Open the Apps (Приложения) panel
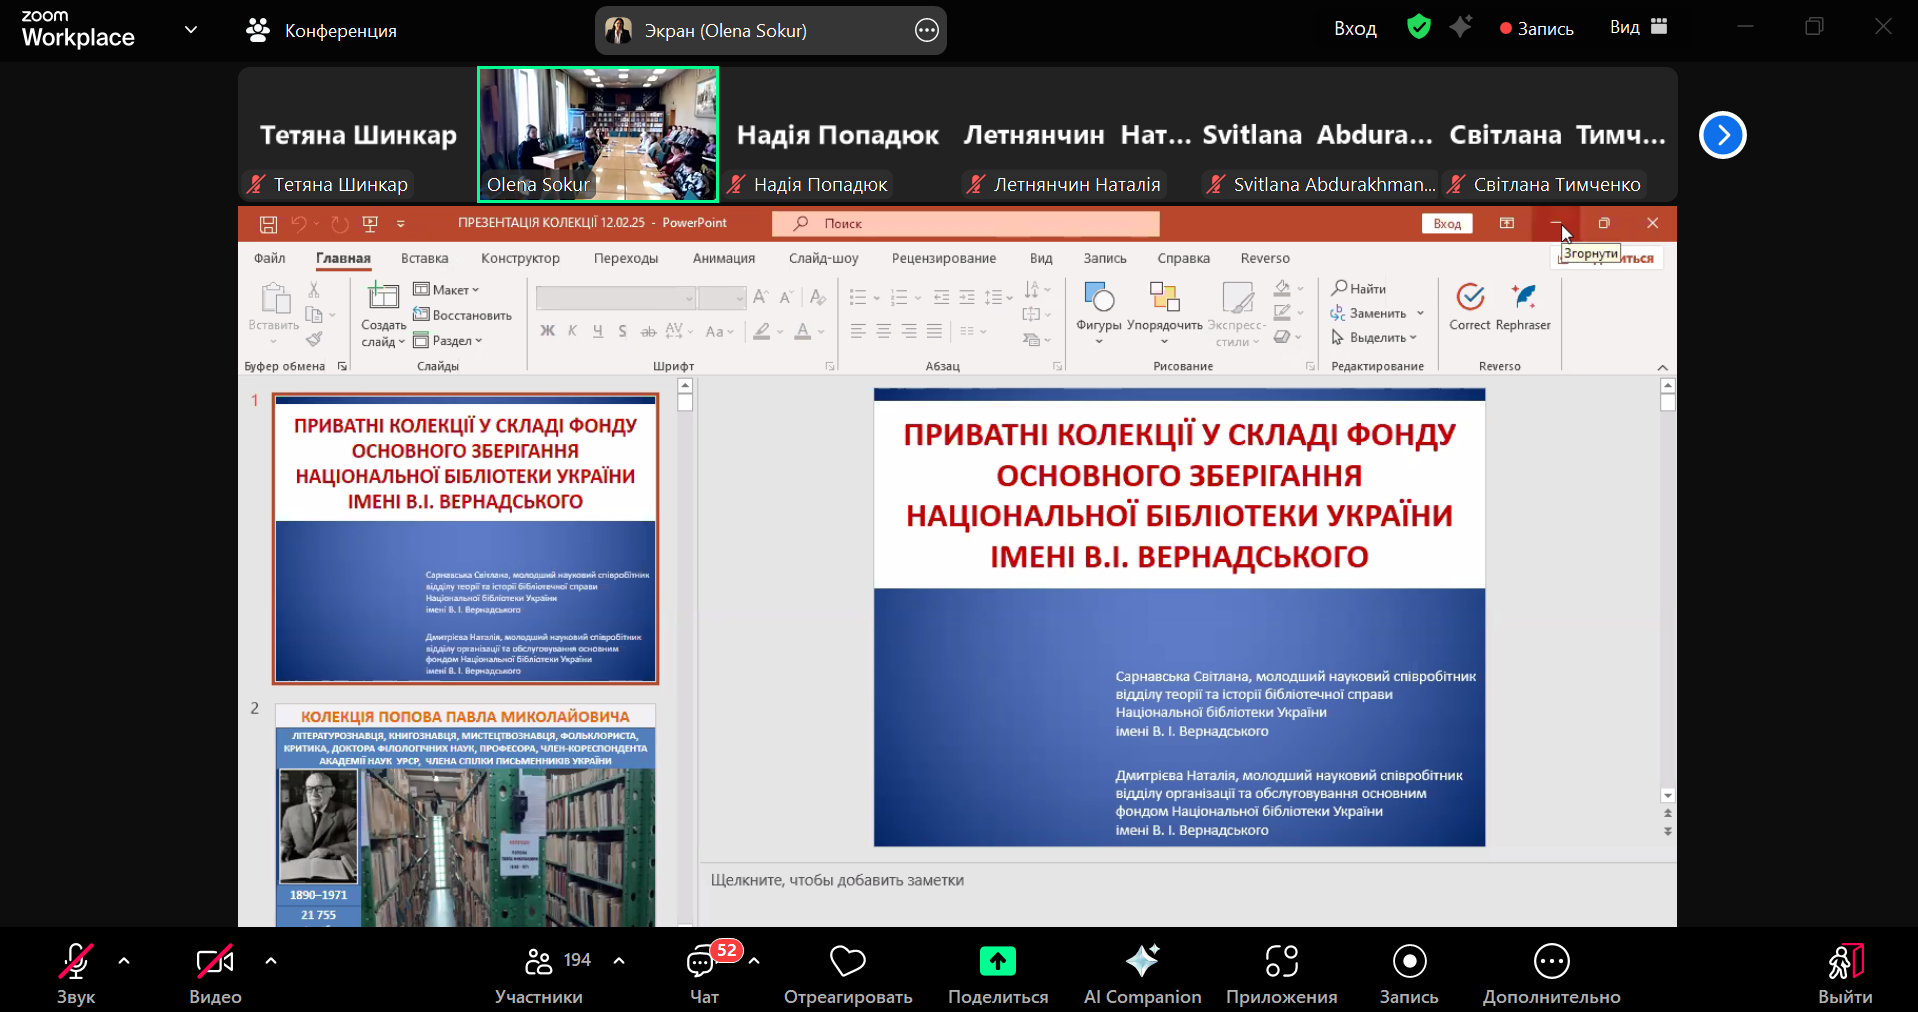Image resolution: width=1918 pixels, height=1012 pixels. pyautogui.click(x=1281, y=961)
